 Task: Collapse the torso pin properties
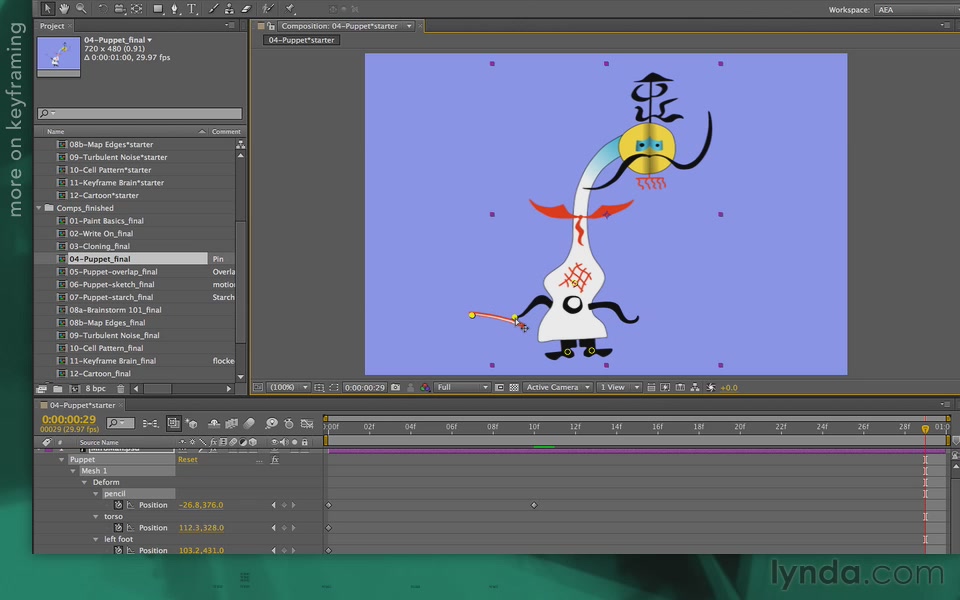[96, 517]
